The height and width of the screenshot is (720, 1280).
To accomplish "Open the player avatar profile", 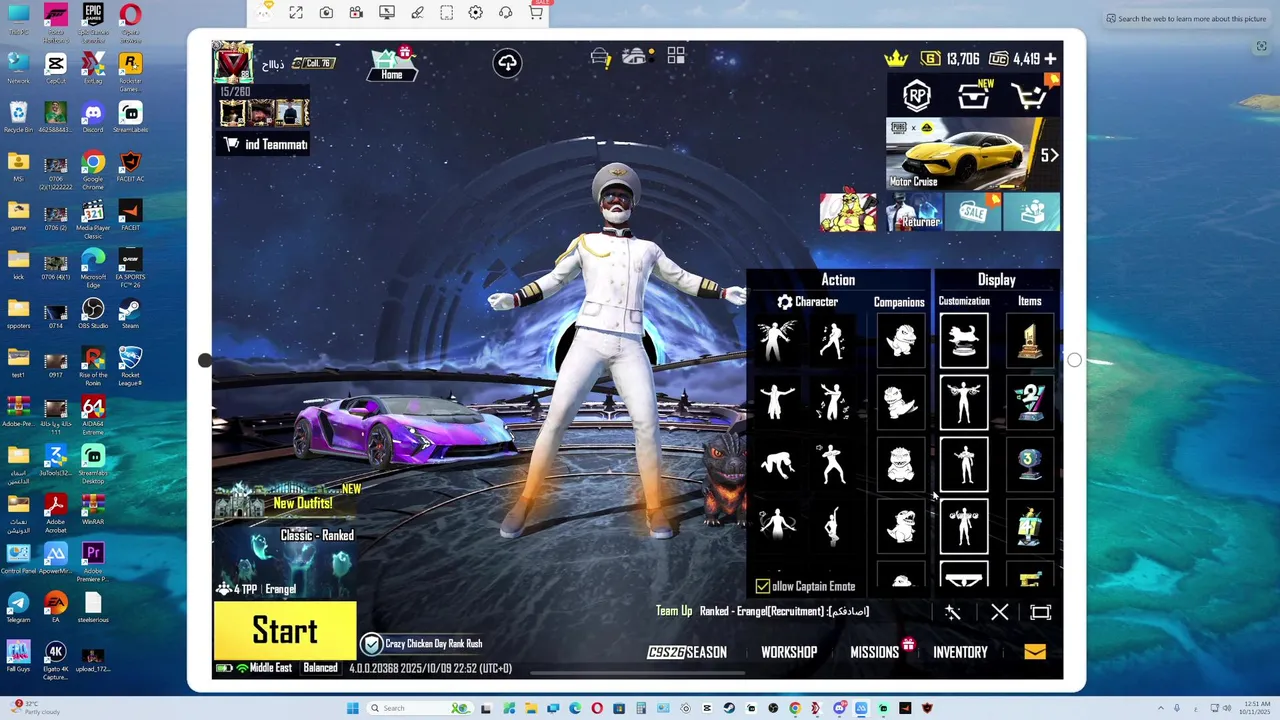I will (233, 62).
